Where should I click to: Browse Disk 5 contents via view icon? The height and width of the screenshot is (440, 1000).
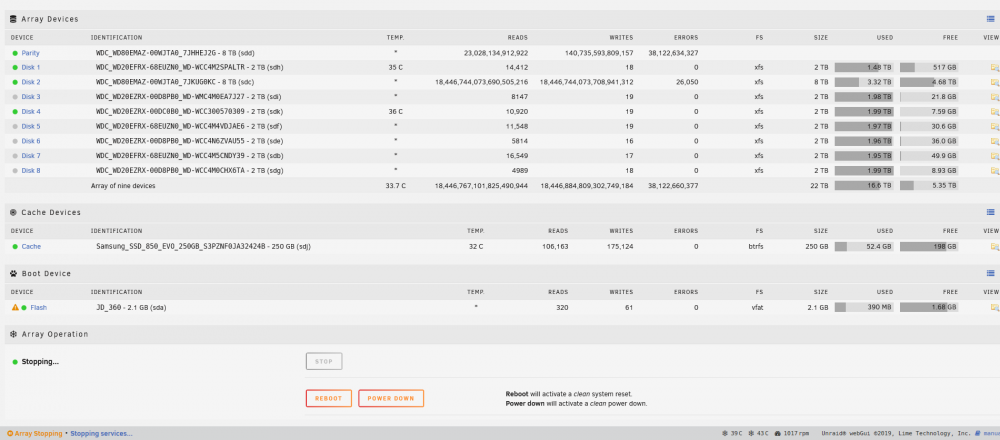[994, 126]
